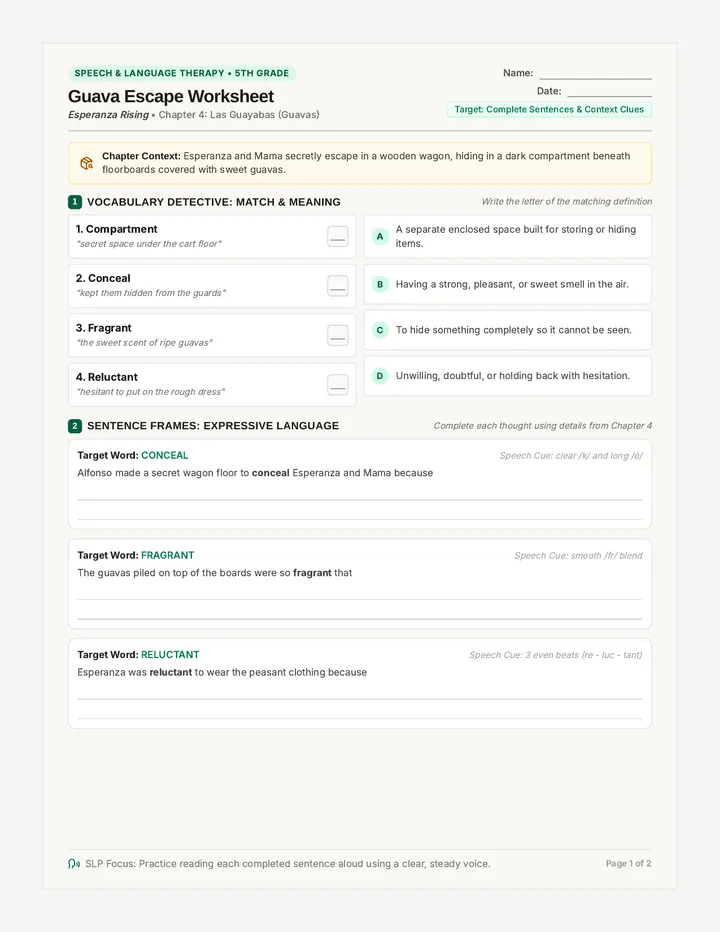Click the first answer line under RELUCTANT frame

click(360, 698)
